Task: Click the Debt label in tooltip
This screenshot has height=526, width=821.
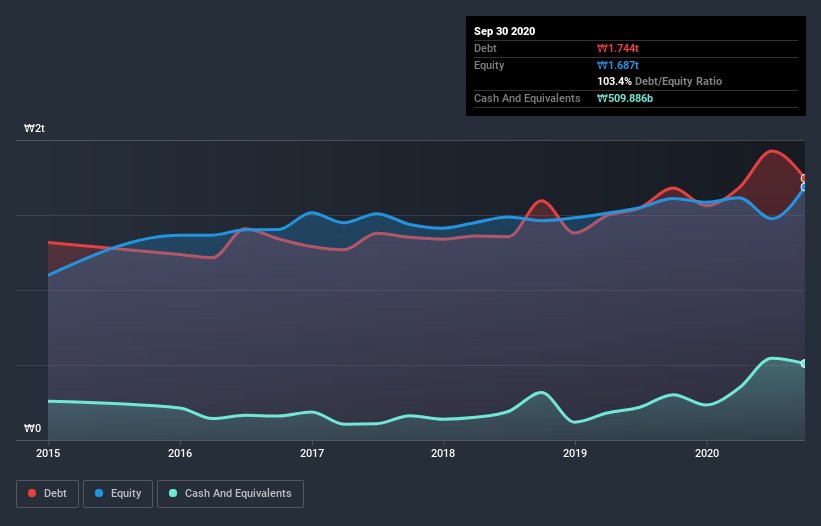Action: pos(485,48)
